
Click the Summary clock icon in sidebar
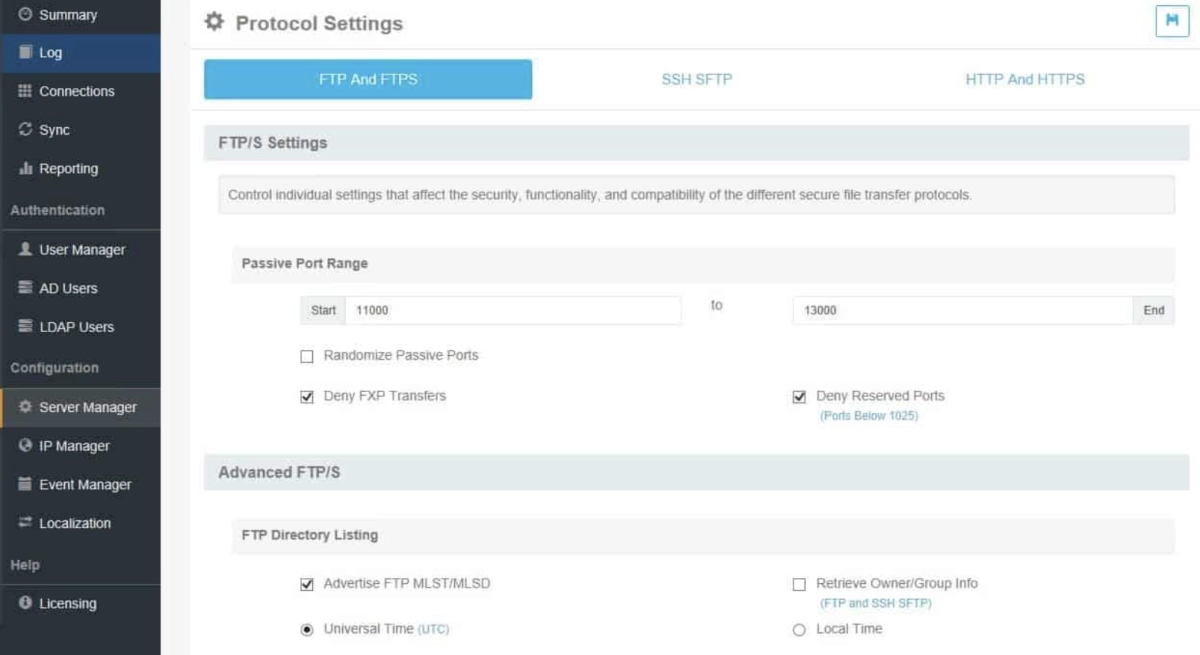pyautogui.click(x=26, y=15)
